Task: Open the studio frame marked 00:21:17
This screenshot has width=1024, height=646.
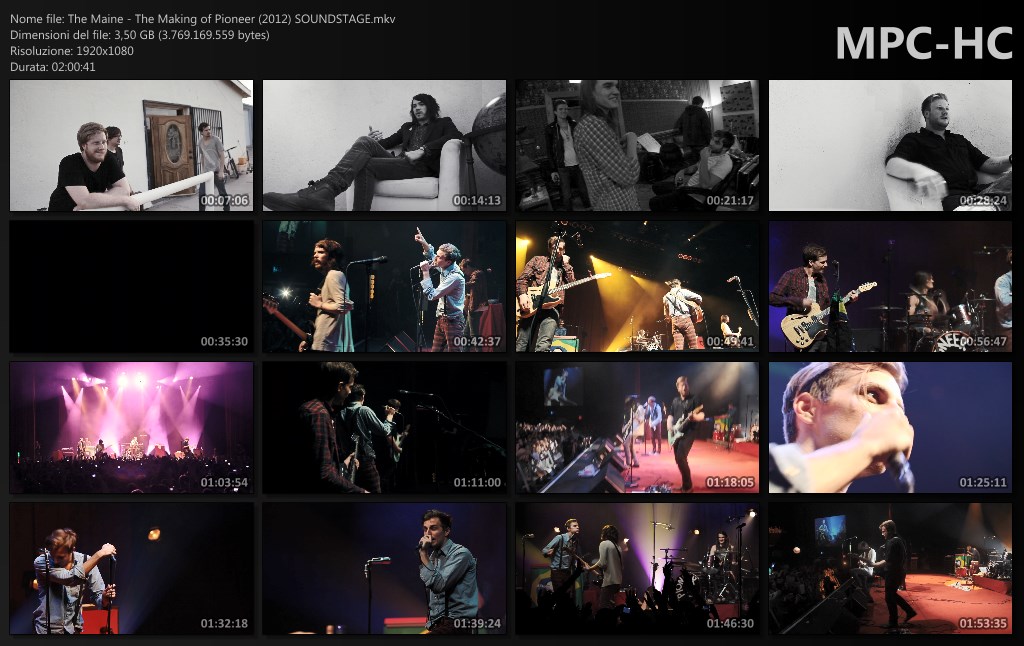Action: [x=637, y=146]
